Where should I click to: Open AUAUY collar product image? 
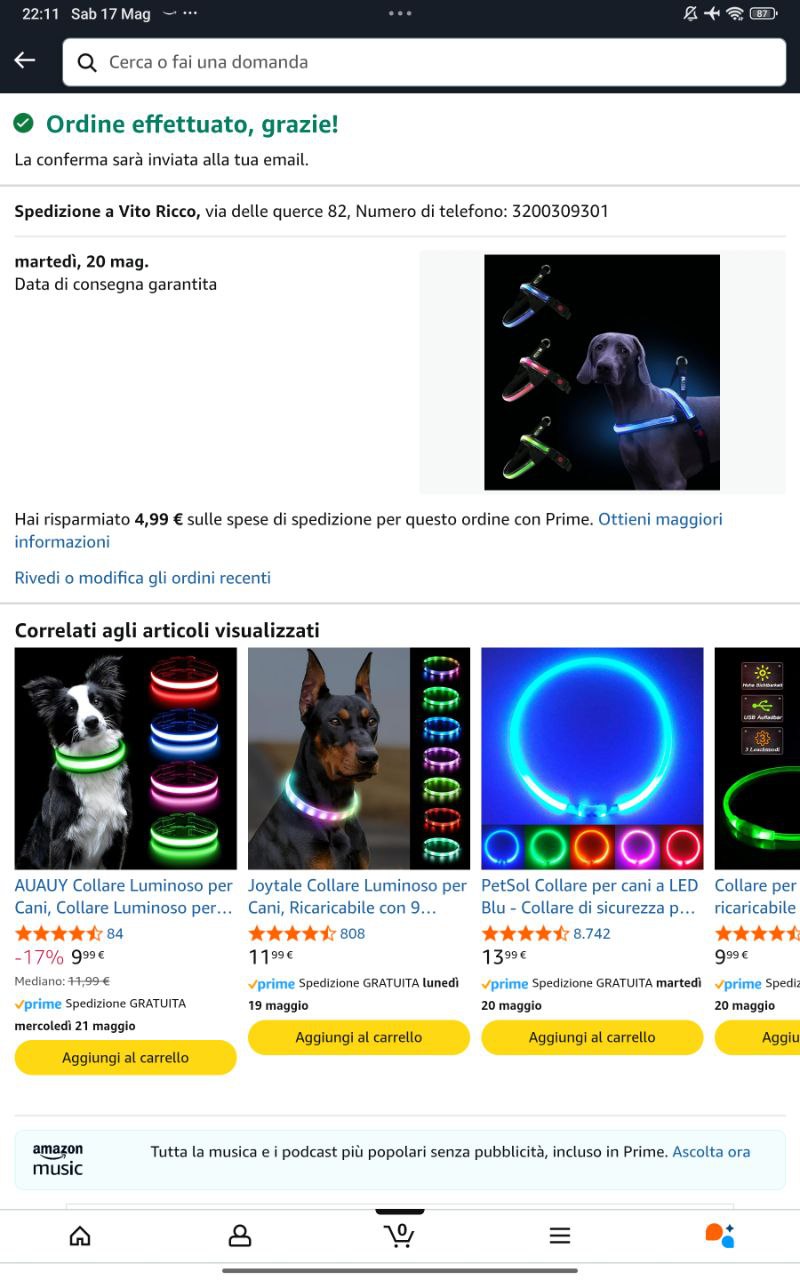coord(125,758)
